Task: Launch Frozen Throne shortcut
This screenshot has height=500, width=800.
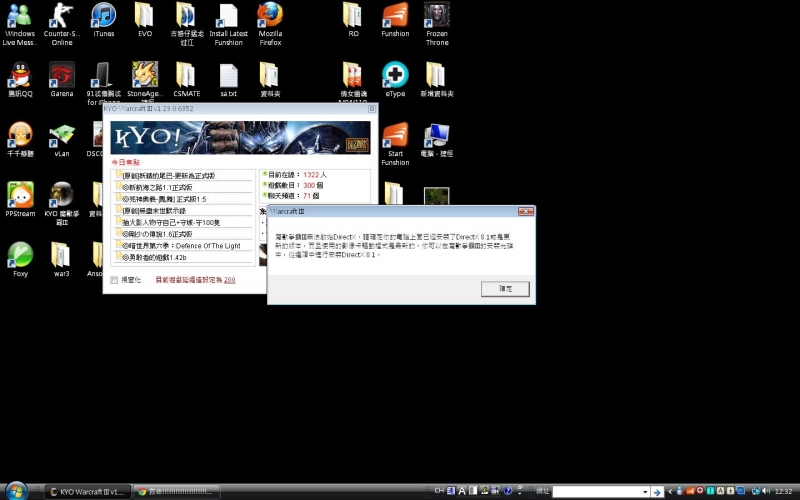Action: coord(437,23)
